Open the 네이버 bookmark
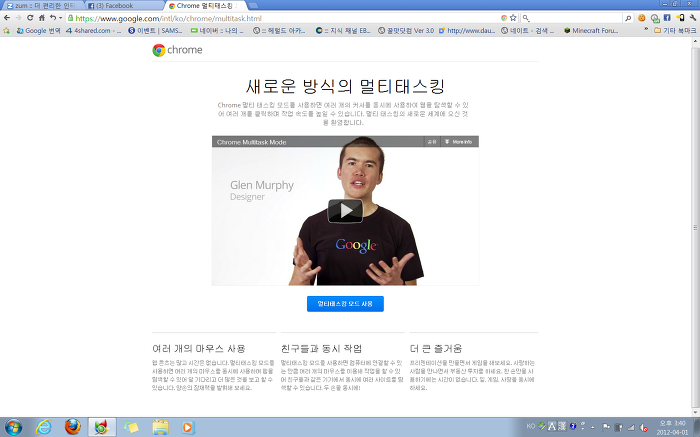The height and width of the screenshot is (437, 700). coord(217,31)
